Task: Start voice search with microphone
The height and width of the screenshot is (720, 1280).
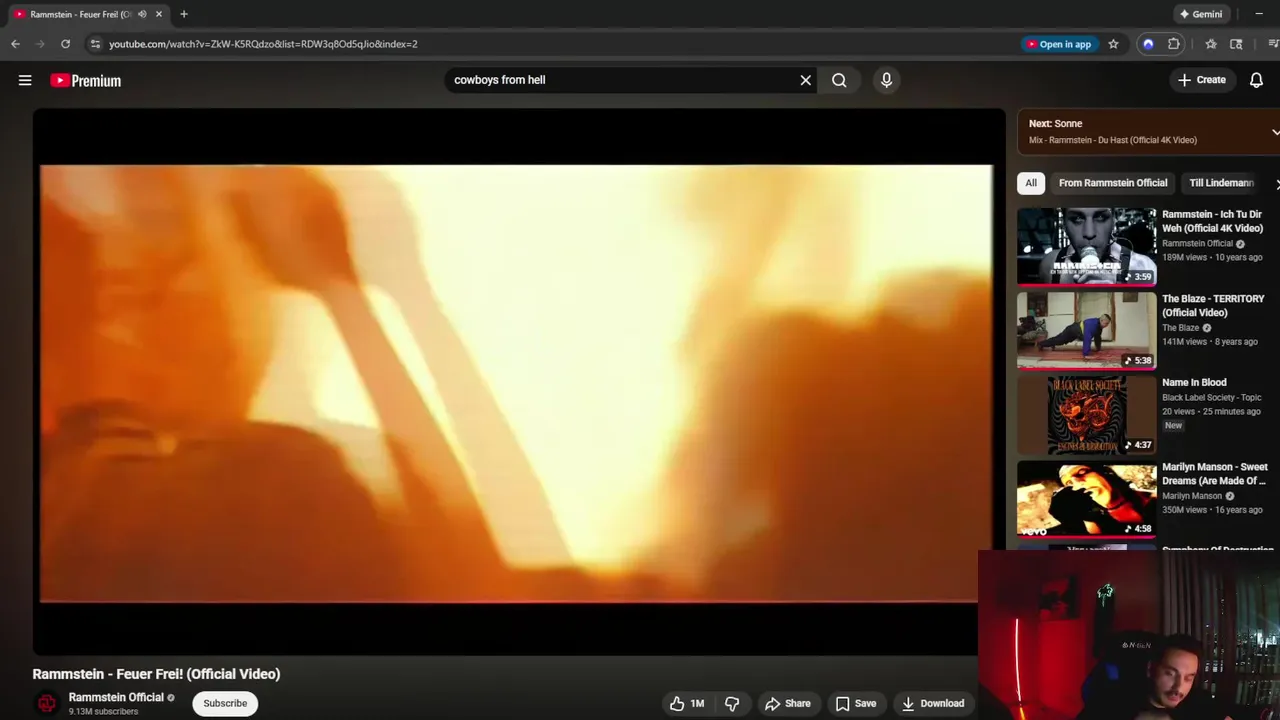Action: click(x=886, y=80)
